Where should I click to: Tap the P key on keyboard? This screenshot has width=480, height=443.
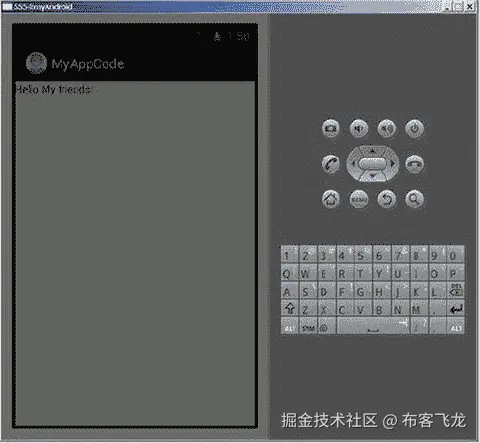[x=455, y=273]
